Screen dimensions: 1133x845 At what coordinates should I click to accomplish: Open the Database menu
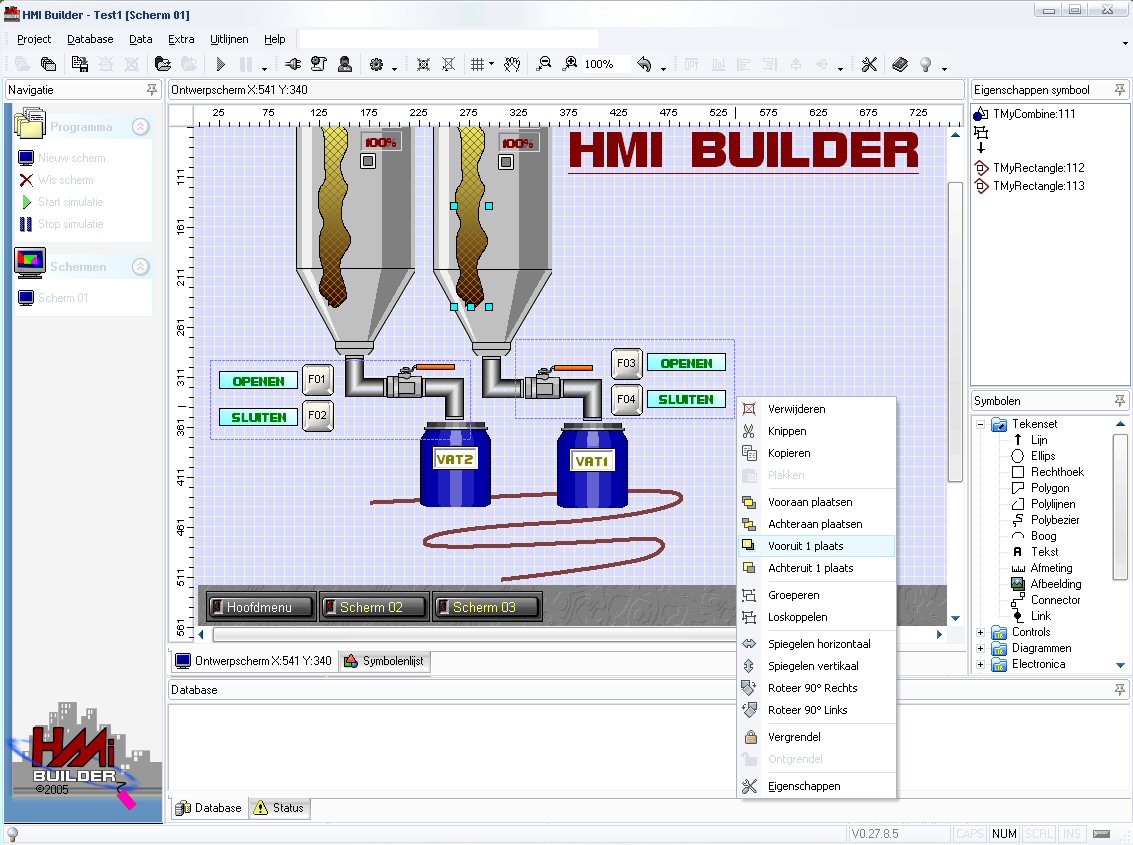[x=90, y=39]
